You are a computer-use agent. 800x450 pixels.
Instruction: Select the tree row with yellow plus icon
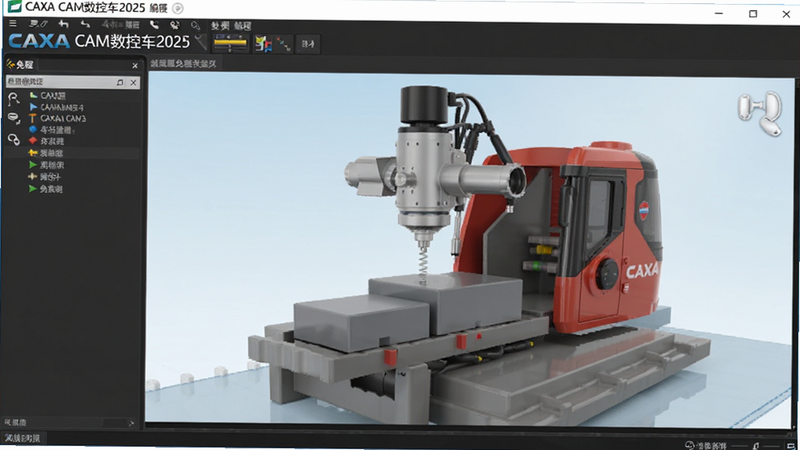point(44,177)
